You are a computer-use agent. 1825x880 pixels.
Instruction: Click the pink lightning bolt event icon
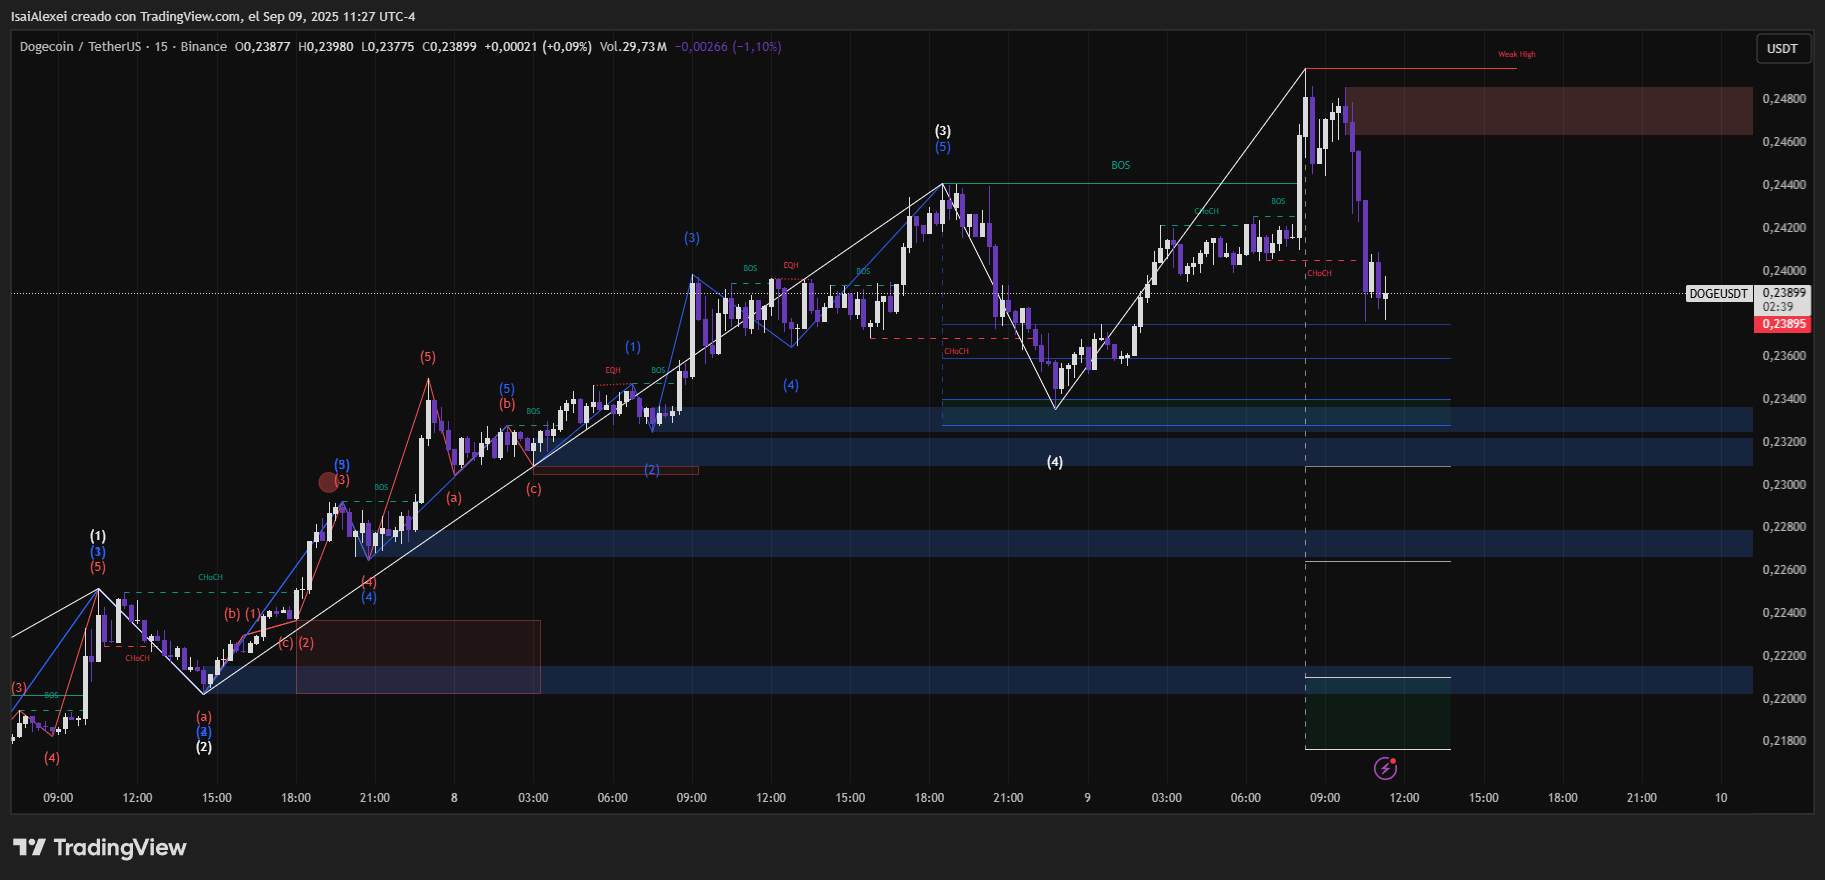click(x=1385, y=768)
